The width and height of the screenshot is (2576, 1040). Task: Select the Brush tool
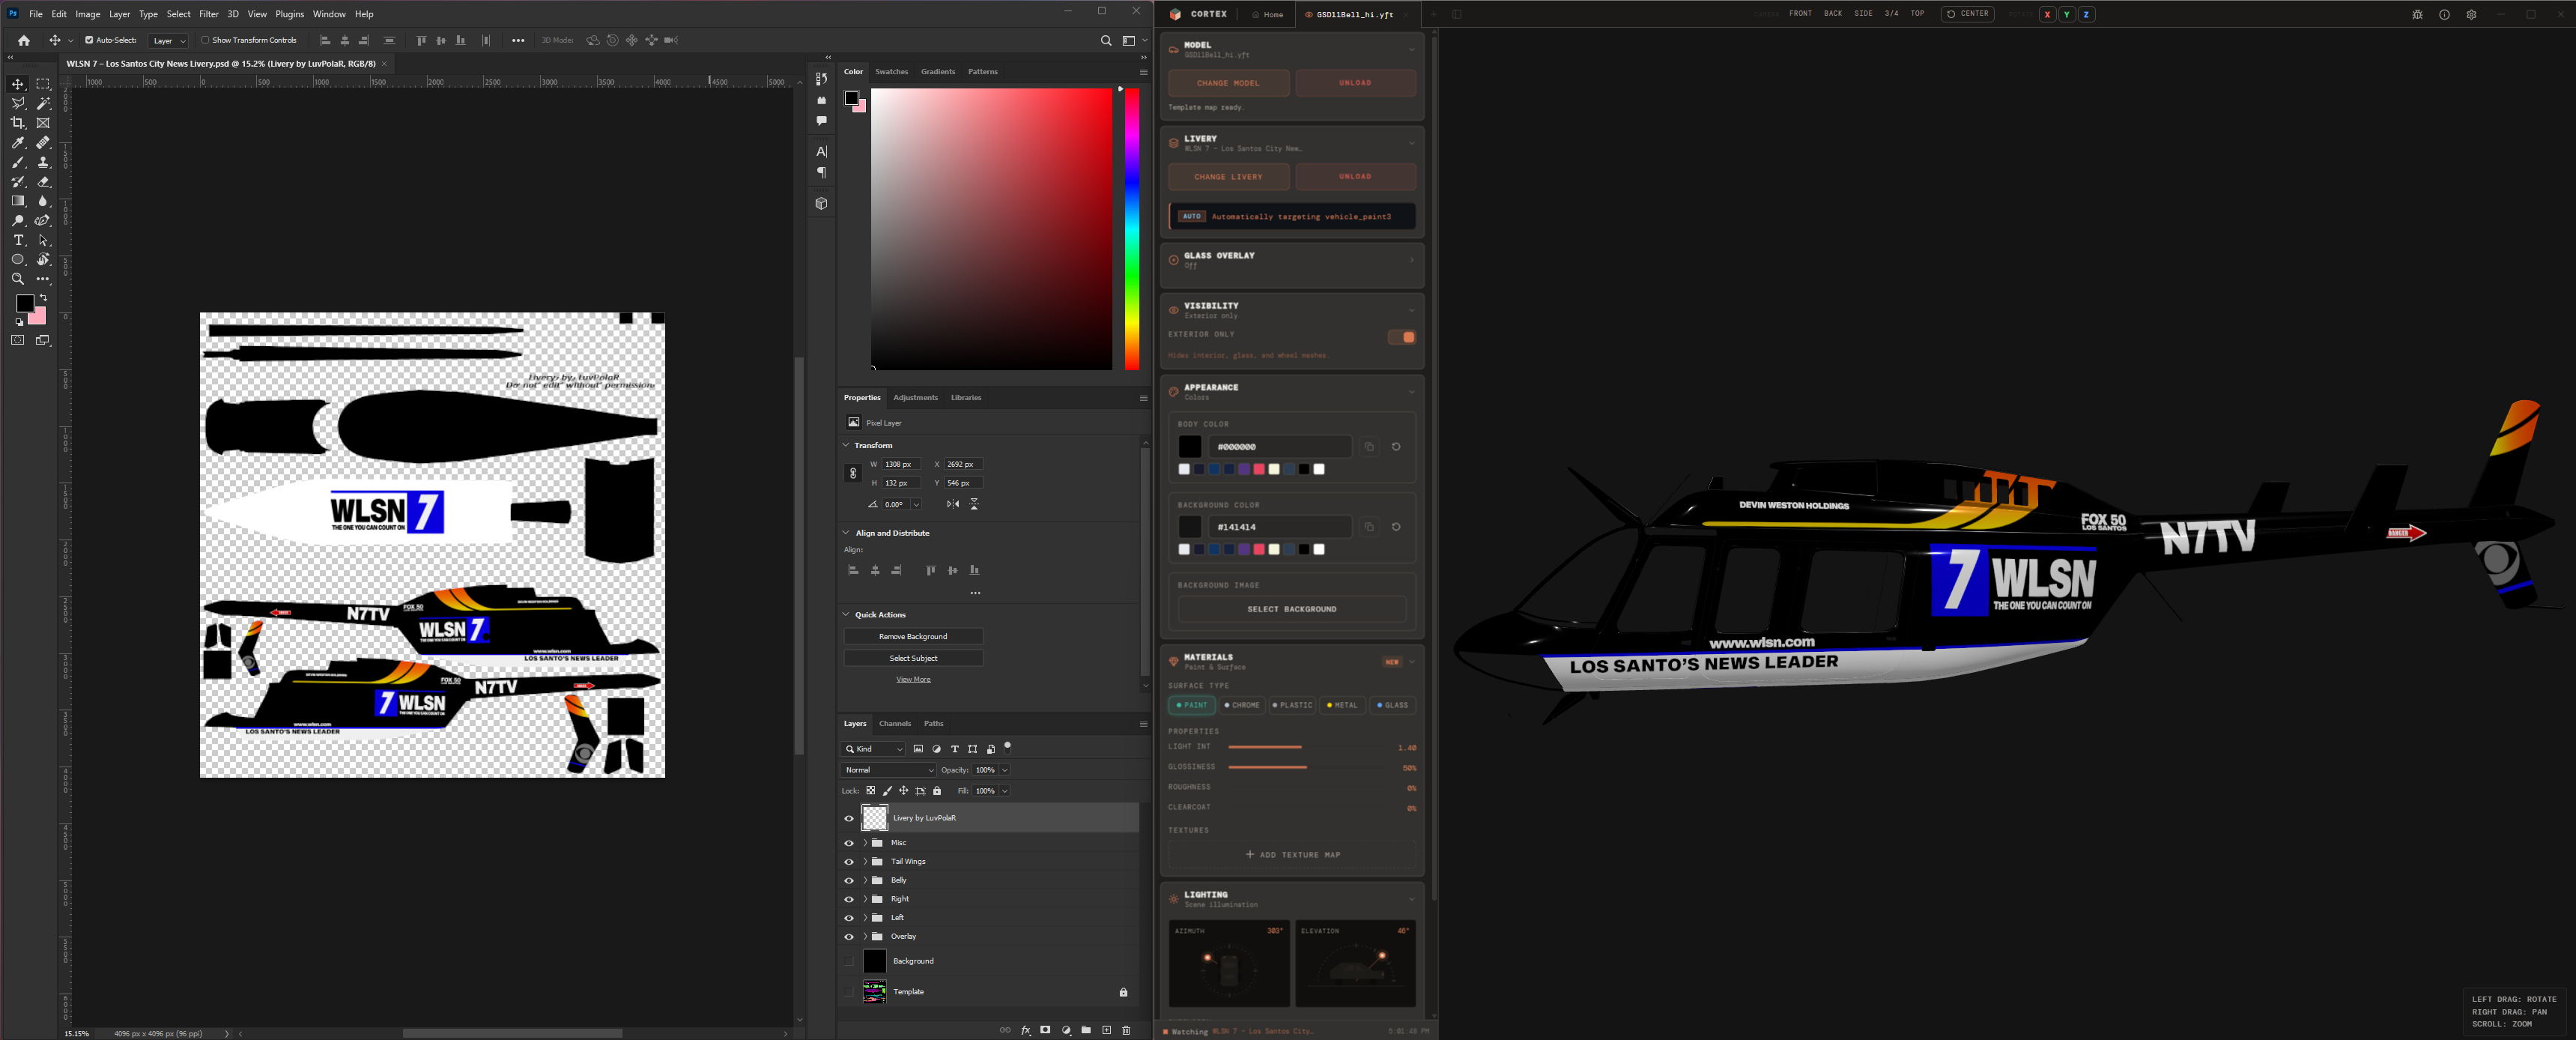[18, 162]
